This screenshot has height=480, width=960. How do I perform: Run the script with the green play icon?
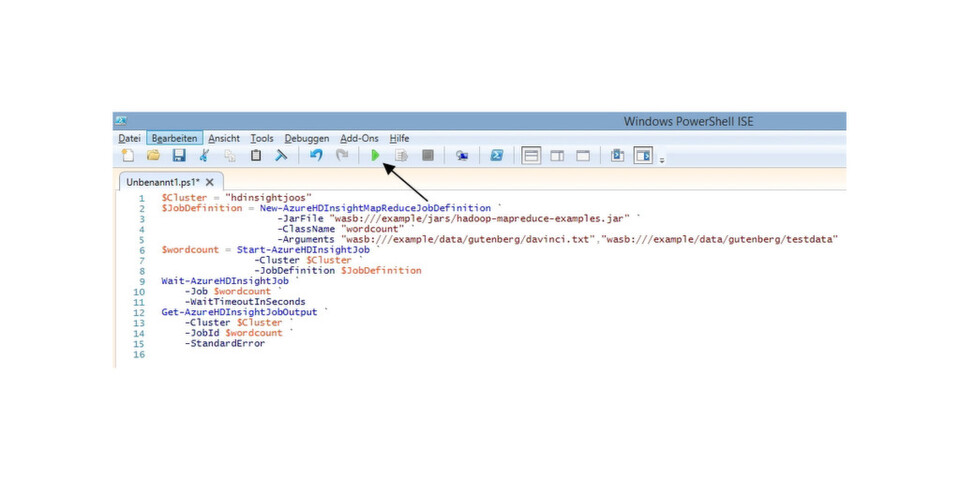coord(375,156)
